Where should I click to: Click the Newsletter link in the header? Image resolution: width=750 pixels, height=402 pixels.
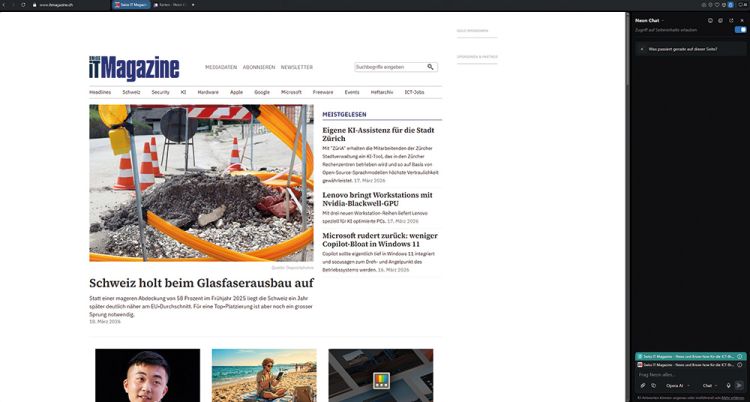pyautogui.click(x=296, y=67)
